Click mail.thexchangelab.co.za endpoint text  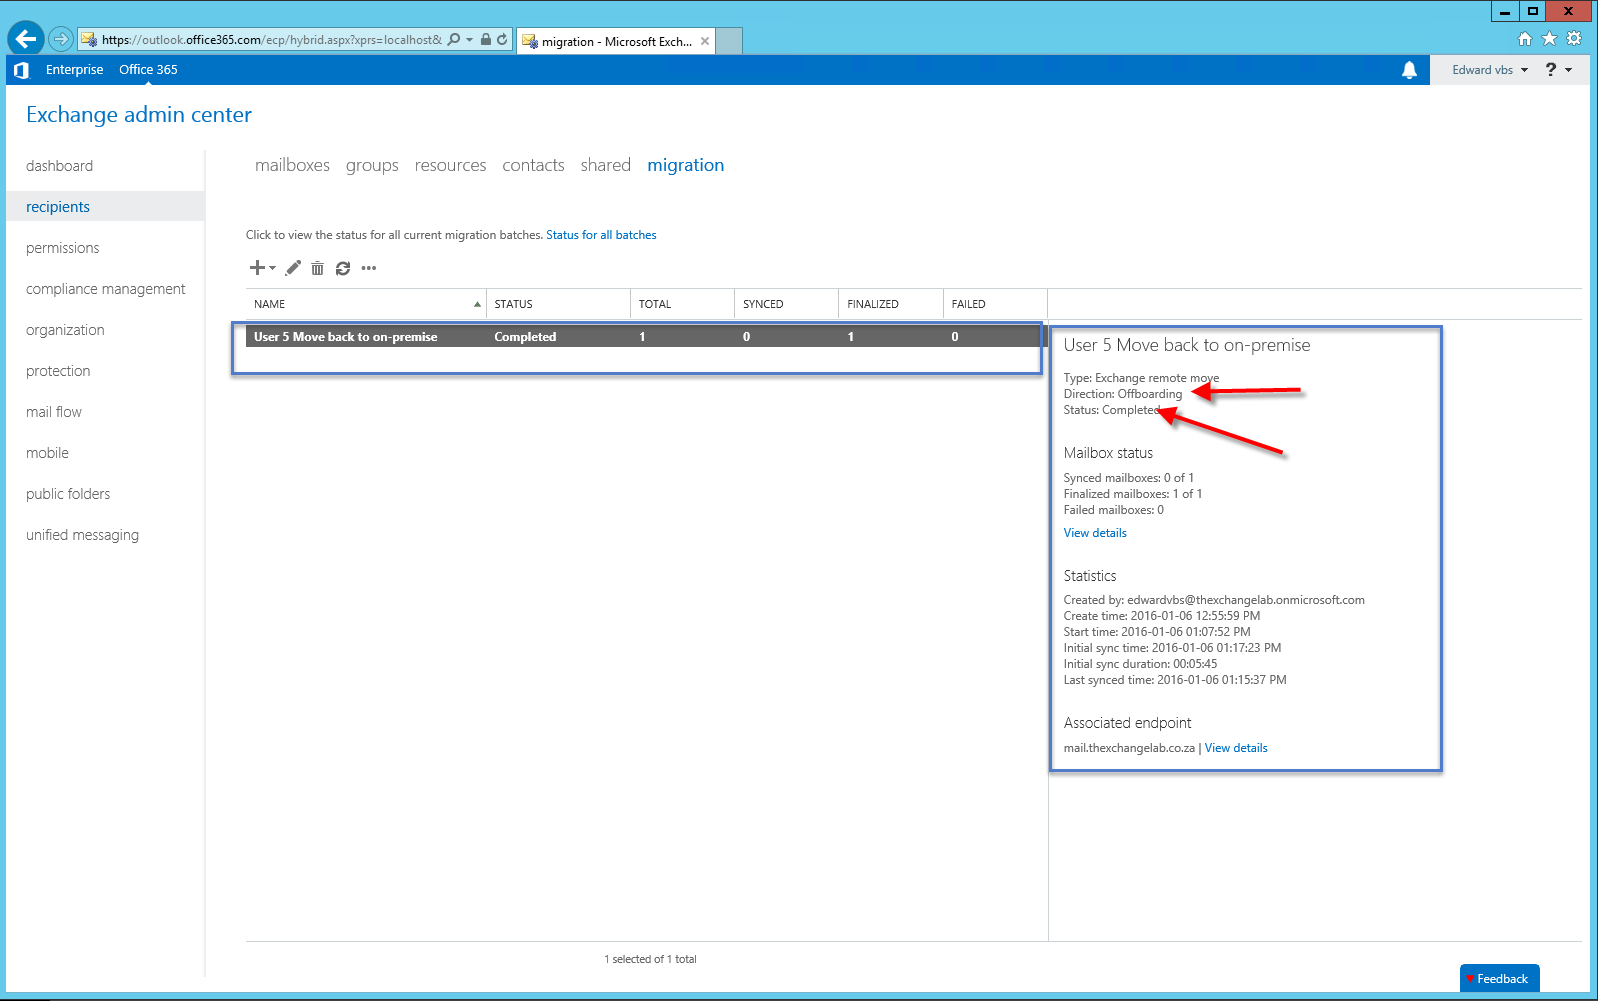point(1129,748)
